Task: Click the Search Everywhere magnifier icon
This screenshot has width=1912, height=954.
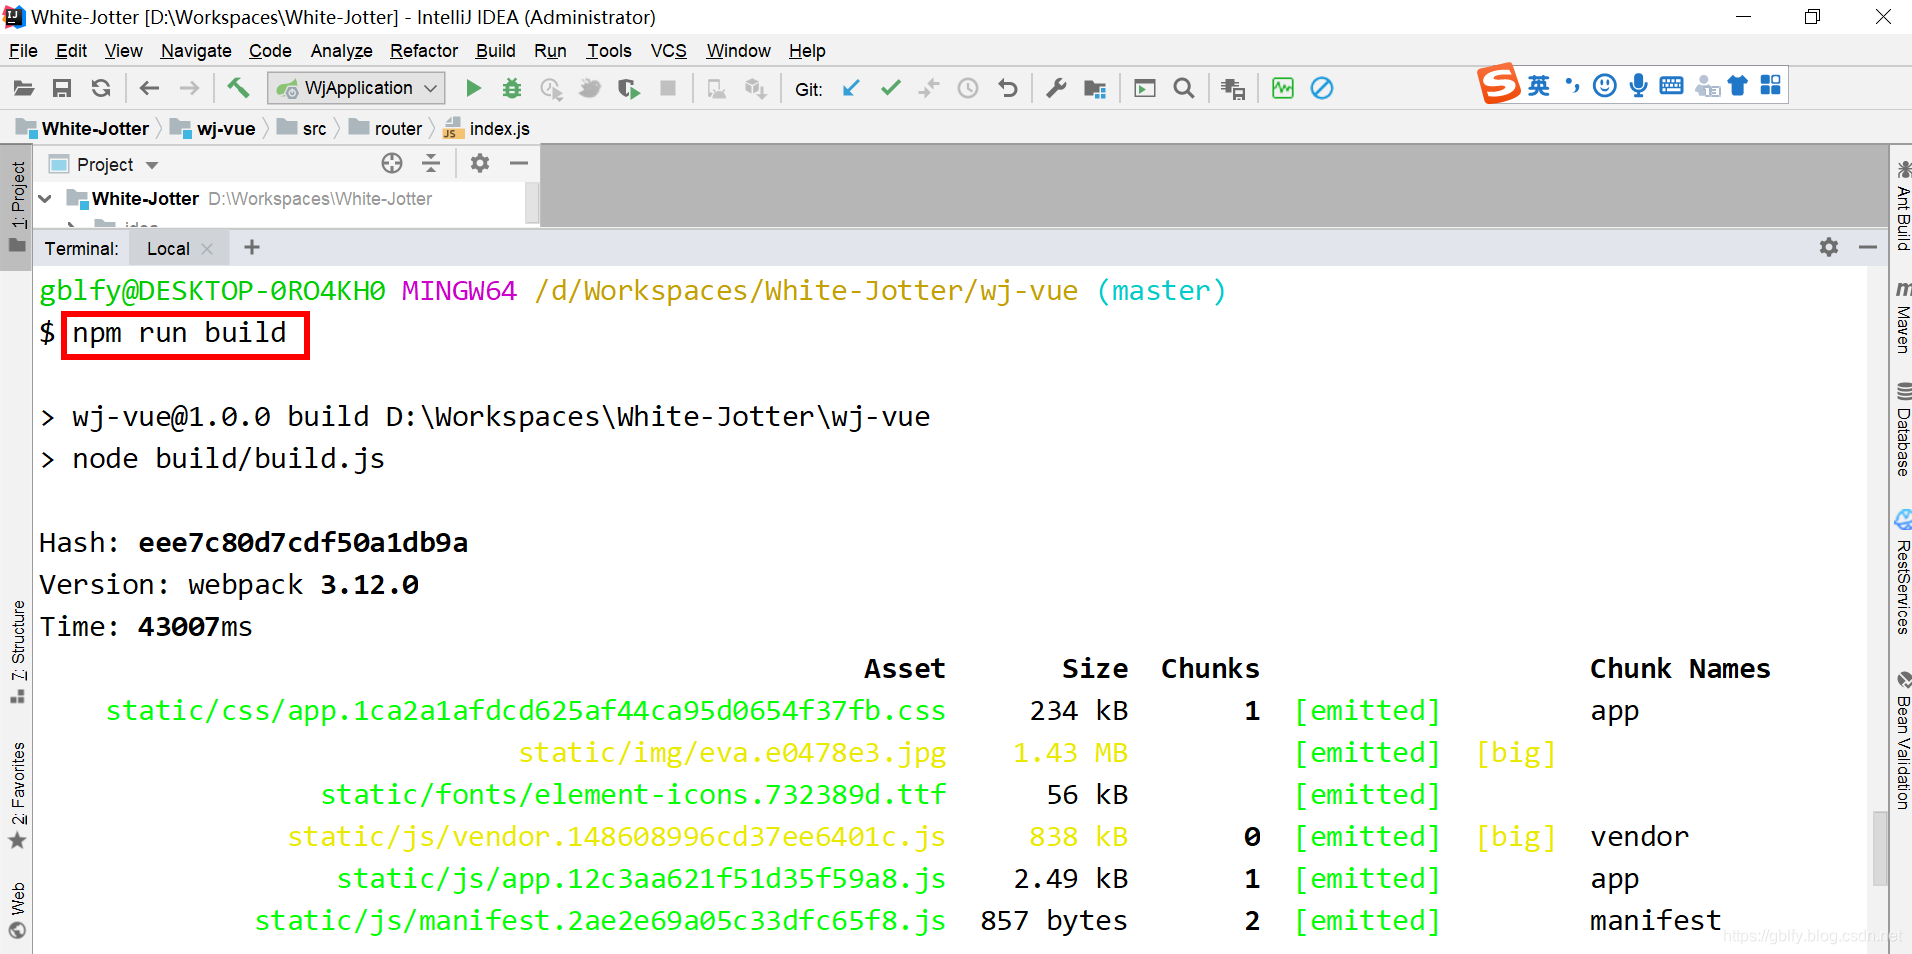Action: pyautogui.click(x=1184, y=88)
